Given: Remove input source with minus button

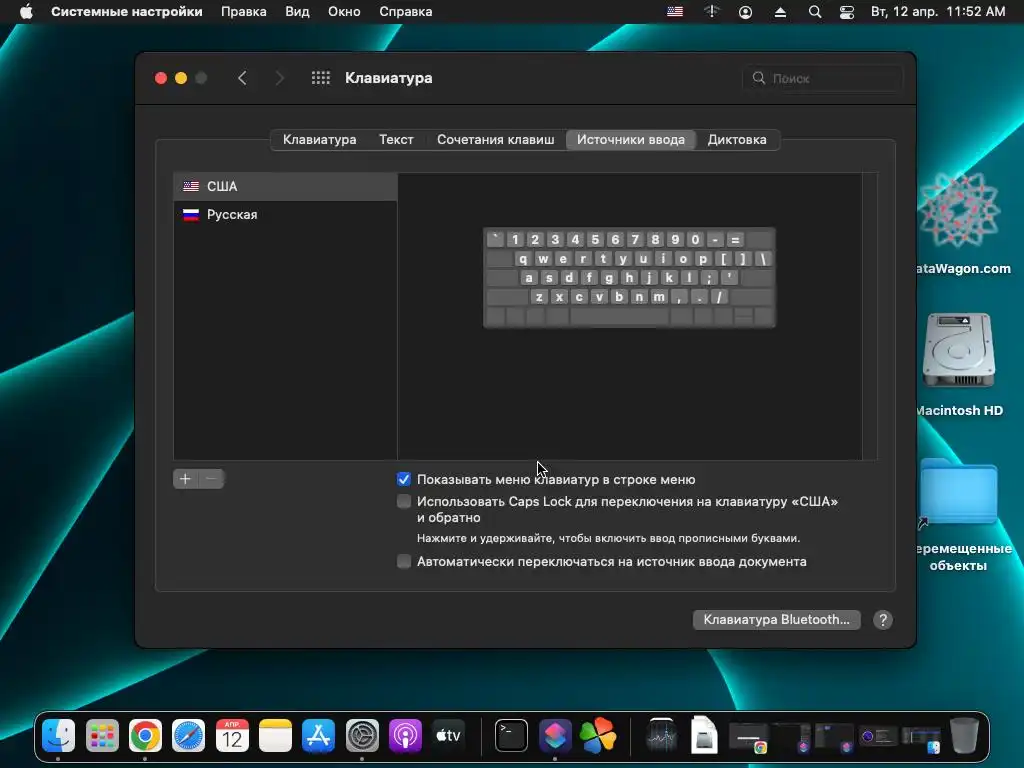Looking at the screenshot, I should tap(212, 479).
